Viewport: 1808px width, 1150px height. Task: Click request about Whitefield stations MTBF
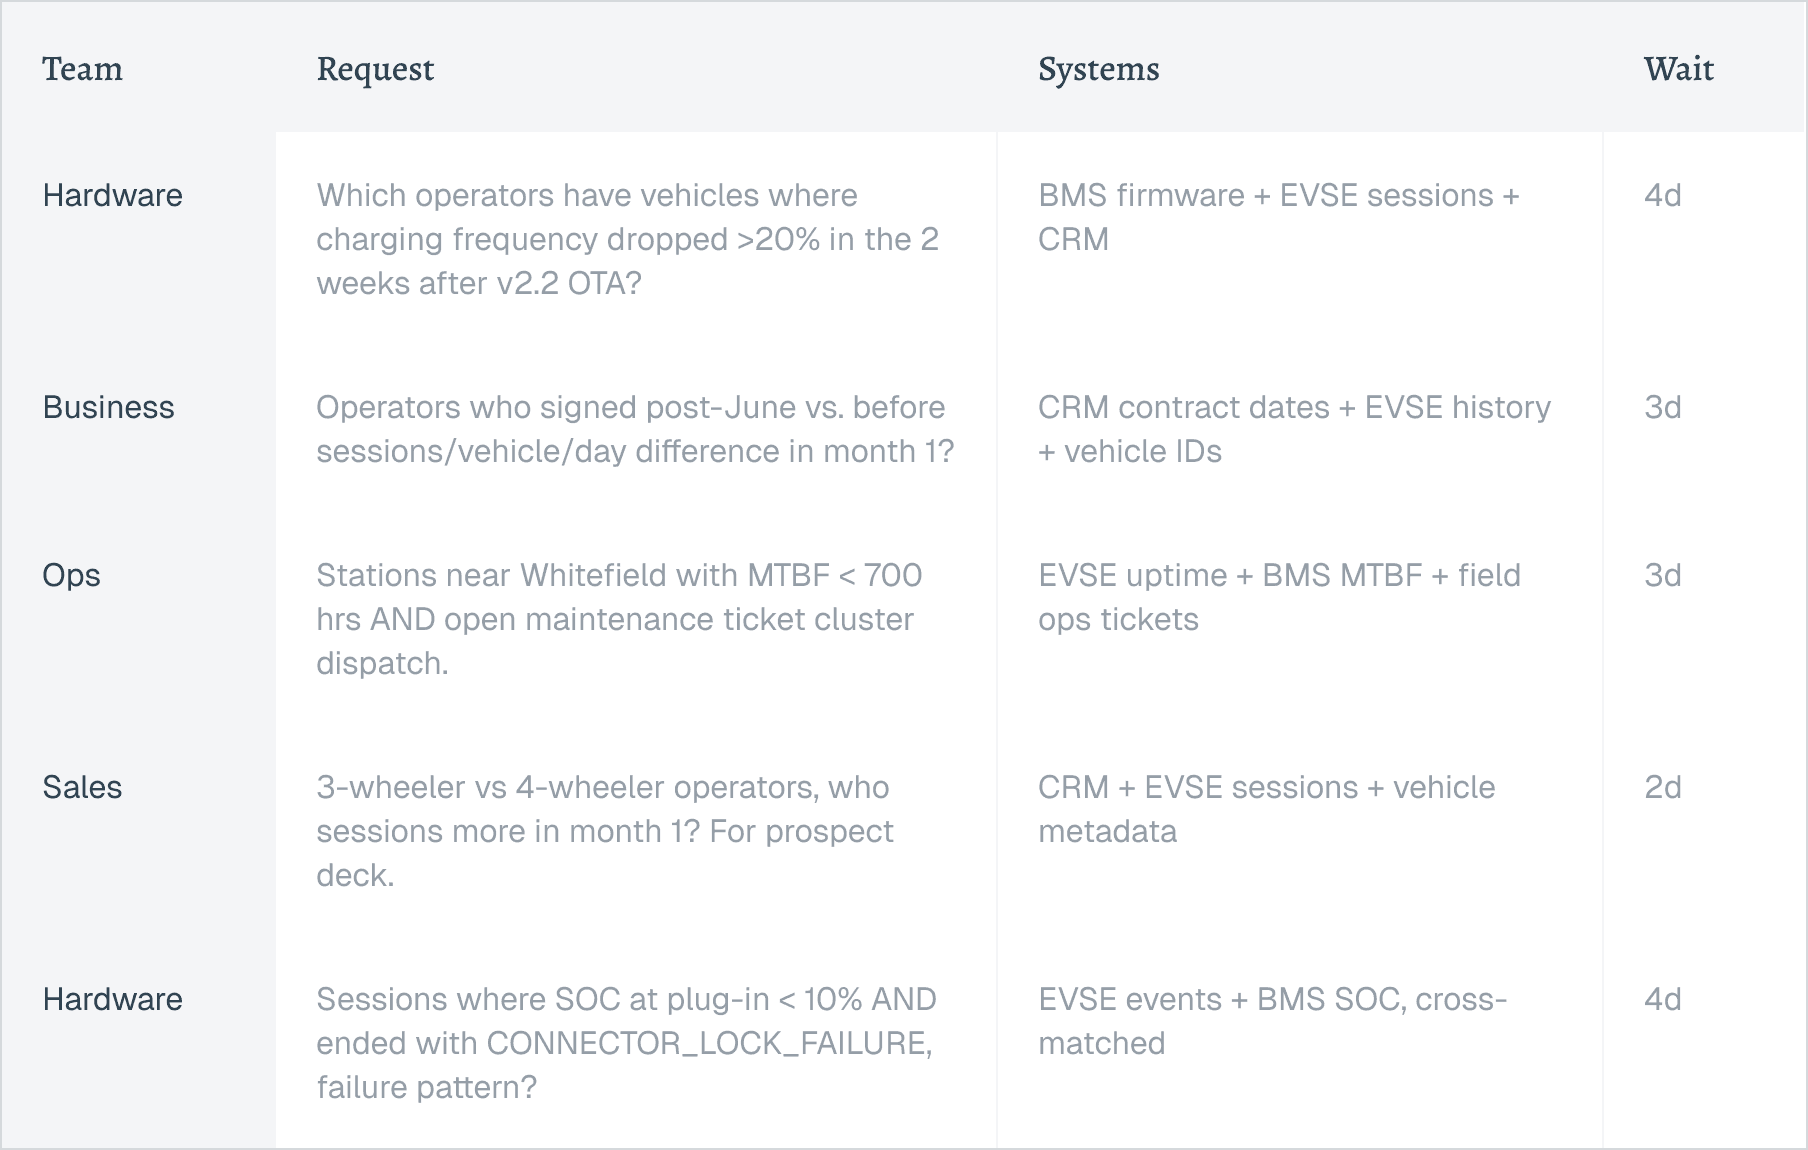[619, 619]
